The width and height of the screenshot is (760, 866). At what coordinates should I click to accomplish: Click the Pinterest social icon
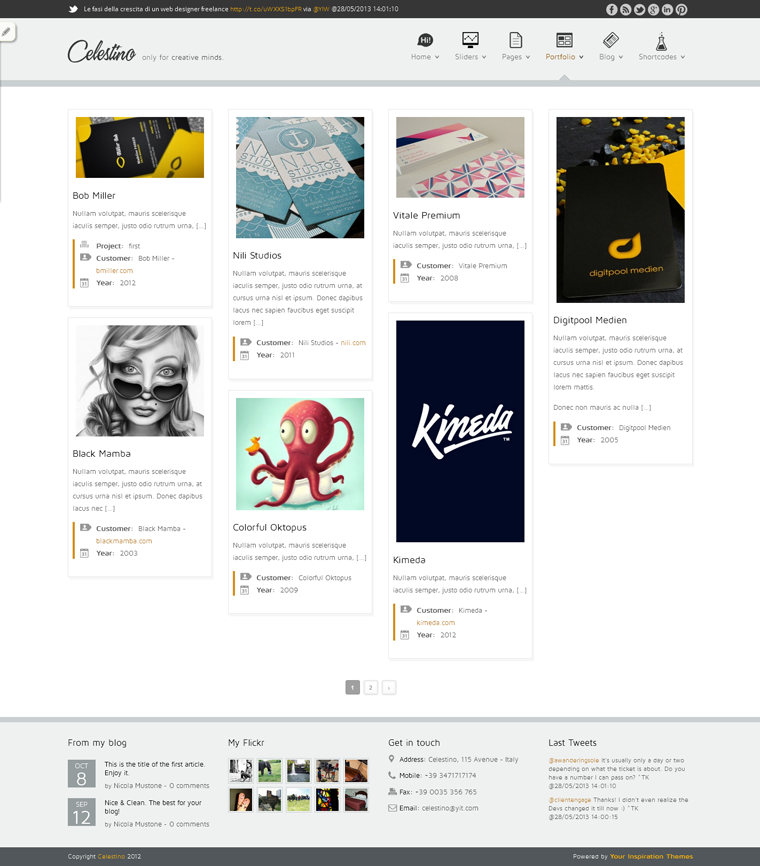pos(682,9)
